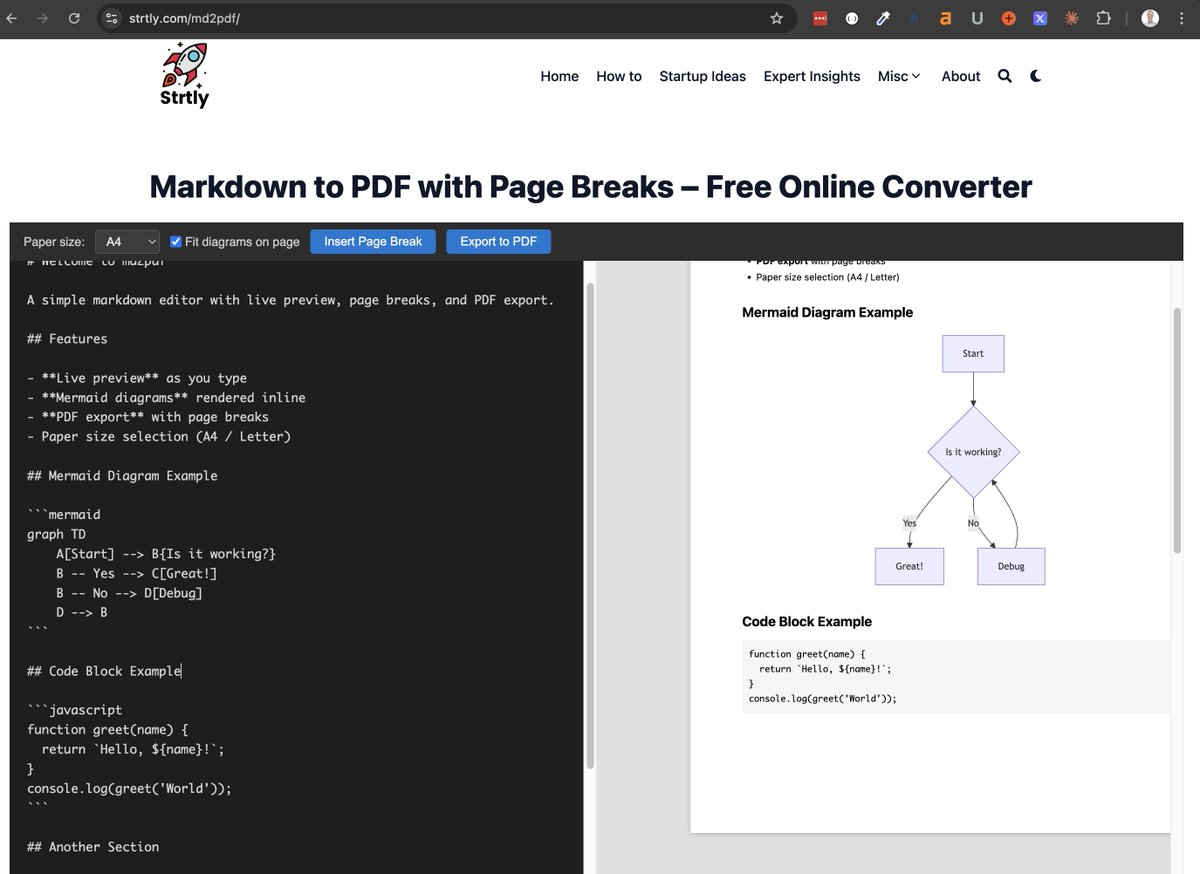Image resolution: width=1200 pixels, height=874 pixels.
Task: Toggle Fit diagrams on page checkbox
Action: coord(176,241)
